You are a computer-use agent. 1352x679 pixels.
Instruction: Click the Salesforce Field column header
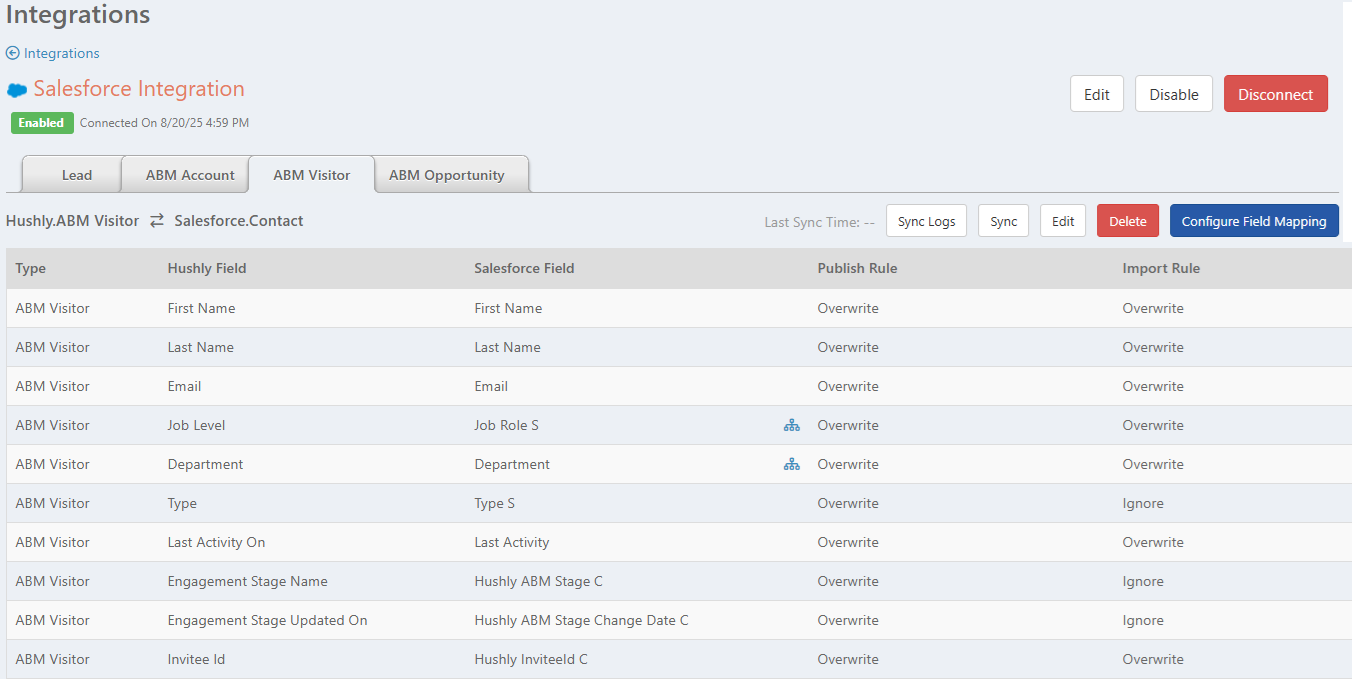coord(524,268)
